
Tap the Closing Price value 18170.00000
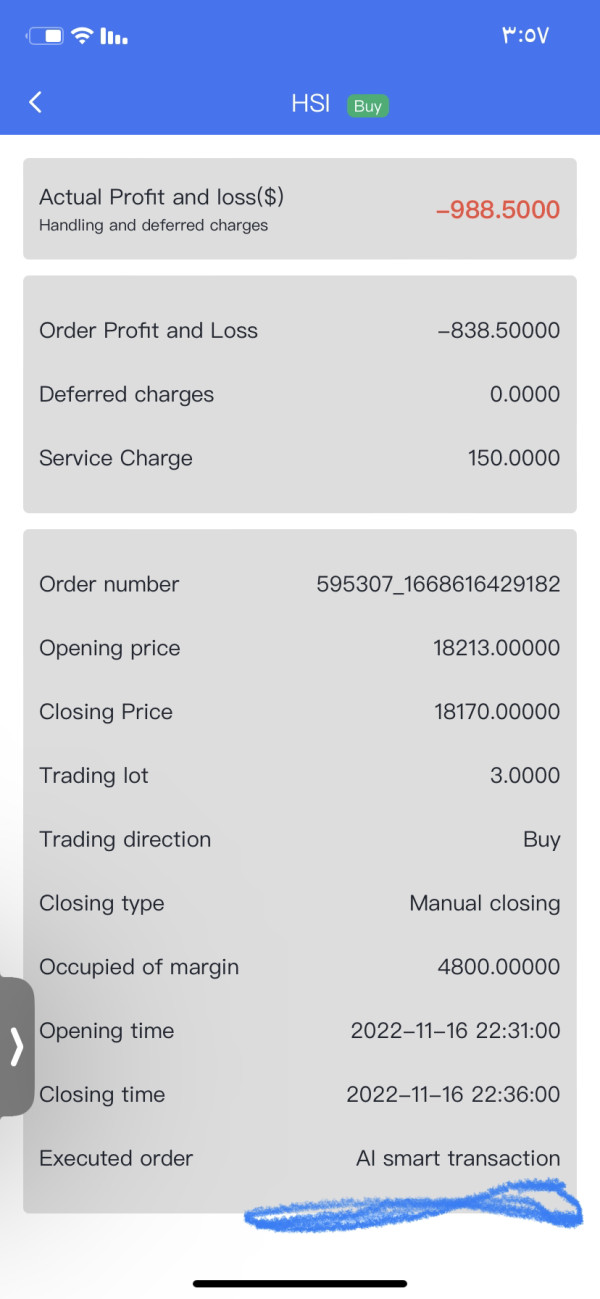pos(496,712)
